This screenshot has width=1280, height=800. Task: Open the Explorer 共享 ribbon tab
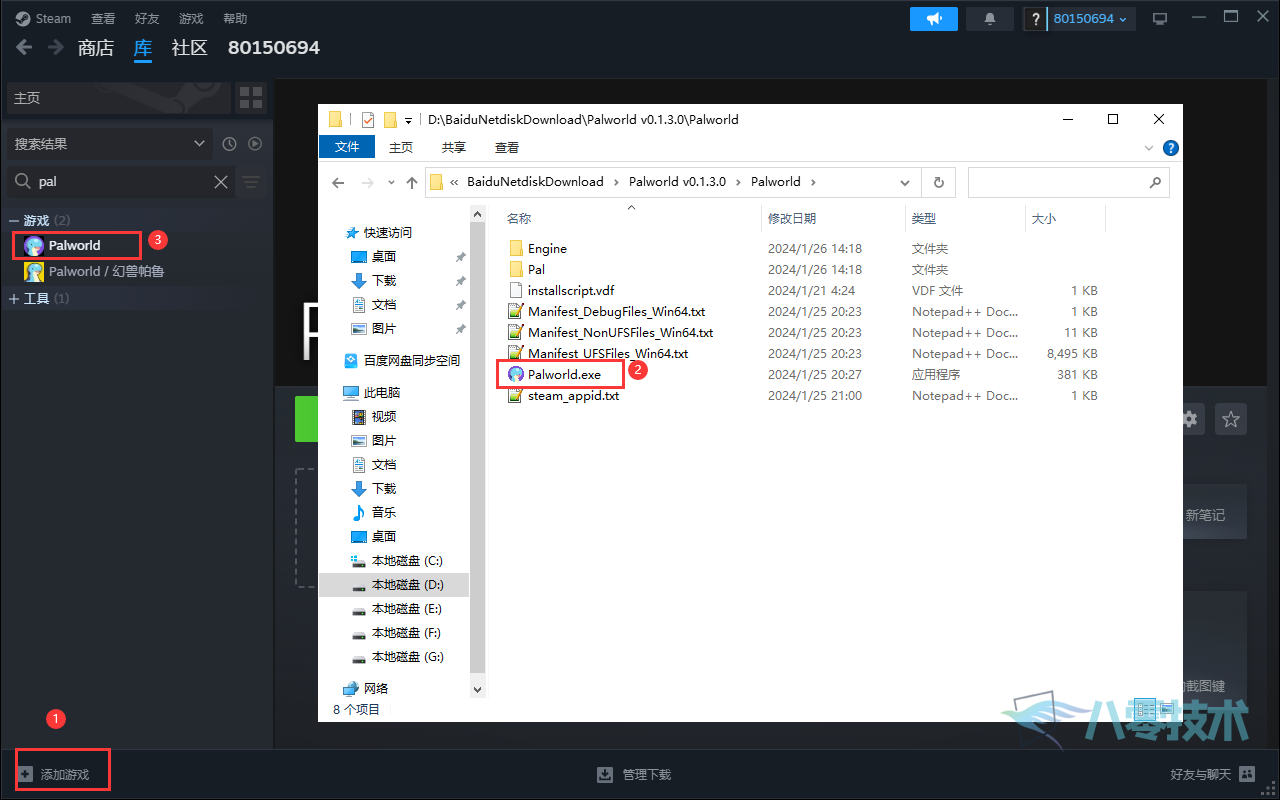click(x=454, y=147)
